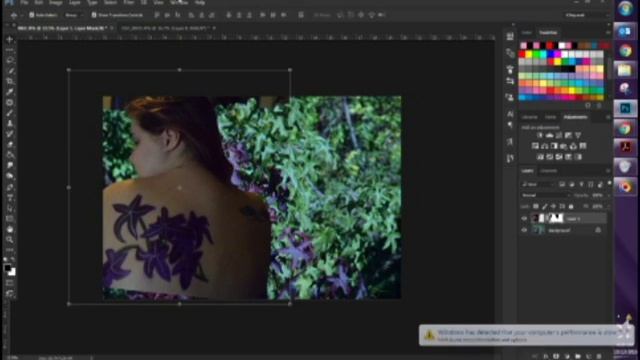Click the Photoshop taskbar icon

point(625,108)
